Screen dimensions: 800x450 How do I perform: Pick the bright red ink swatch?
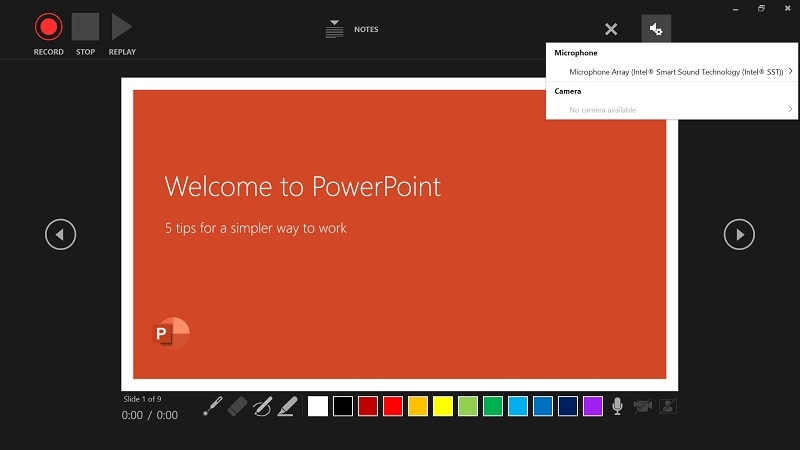point(392,406)
